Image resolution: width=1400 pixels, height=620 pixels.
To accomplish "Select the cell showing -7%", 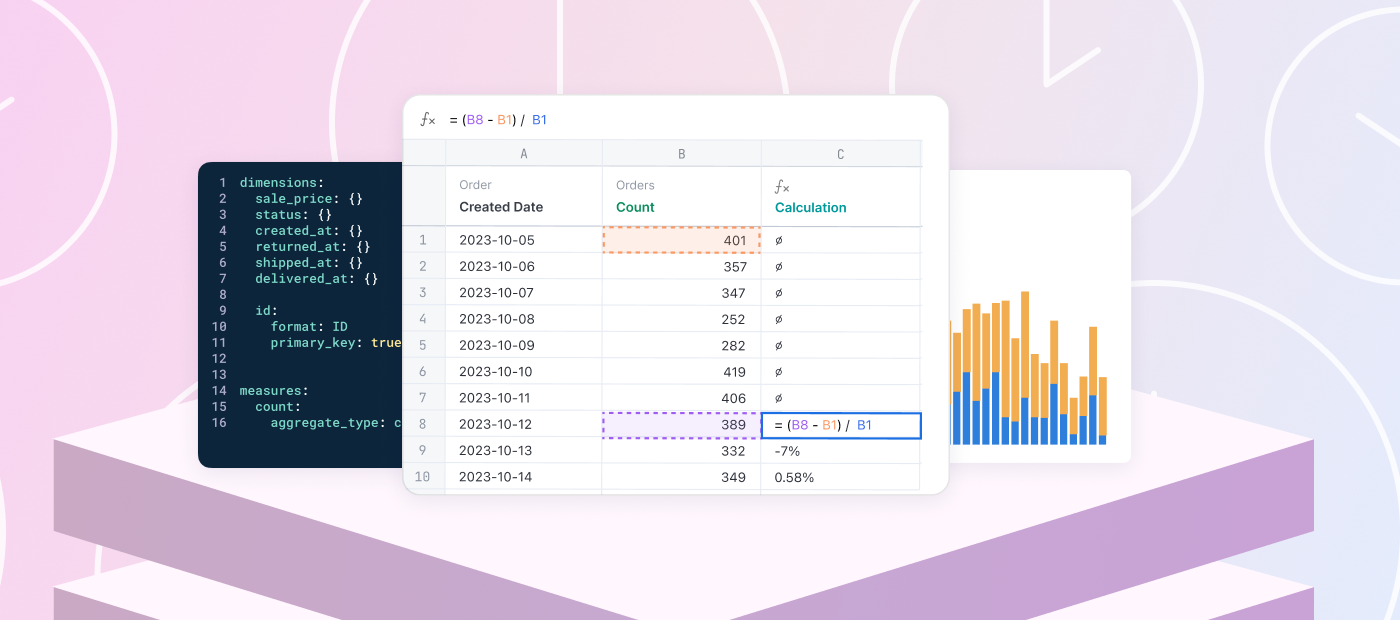I will [x=840, y=451].
